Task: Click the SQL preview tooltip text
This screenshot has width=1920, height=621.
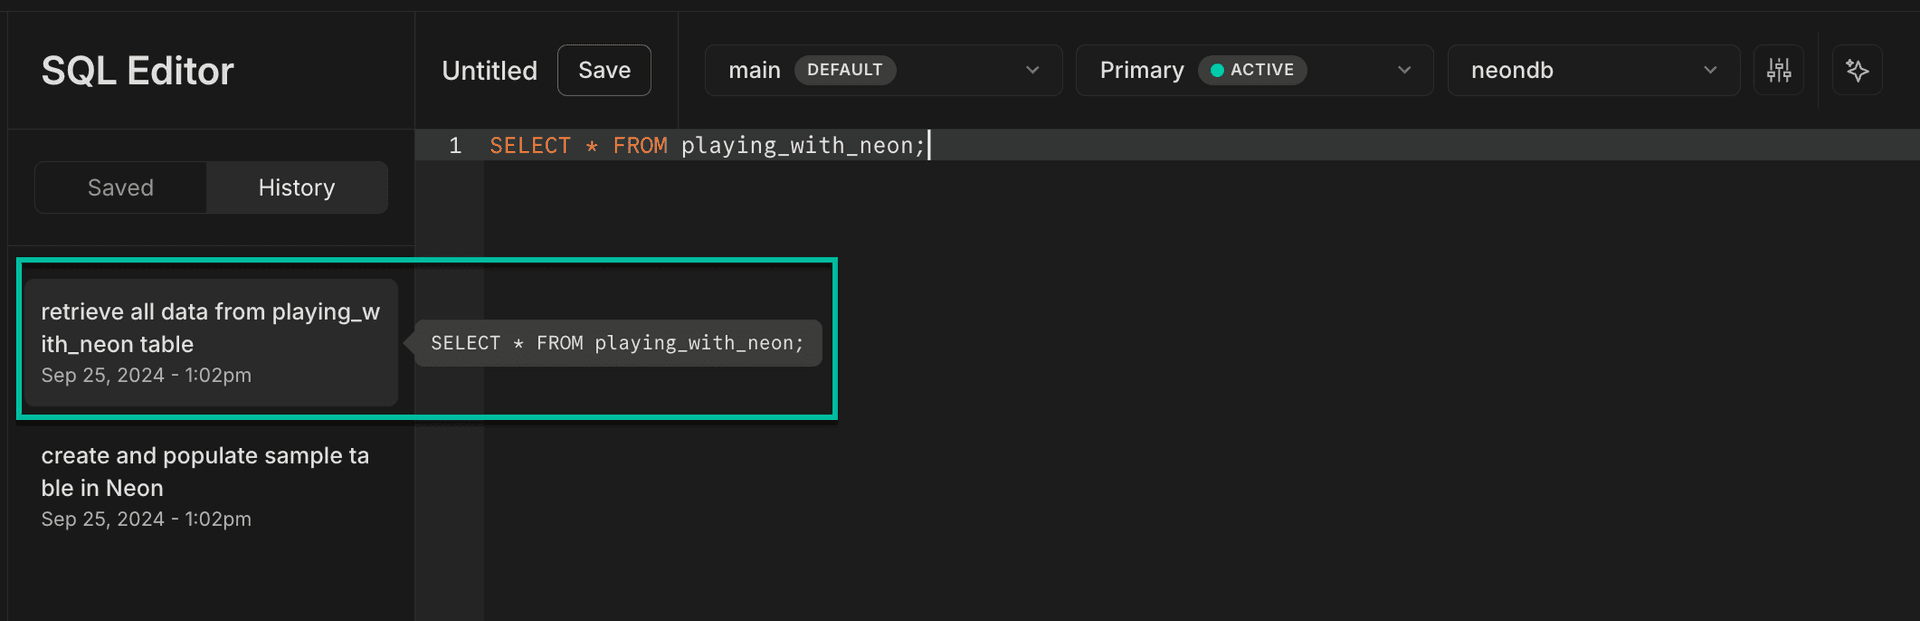Action: tap(617, 343)
